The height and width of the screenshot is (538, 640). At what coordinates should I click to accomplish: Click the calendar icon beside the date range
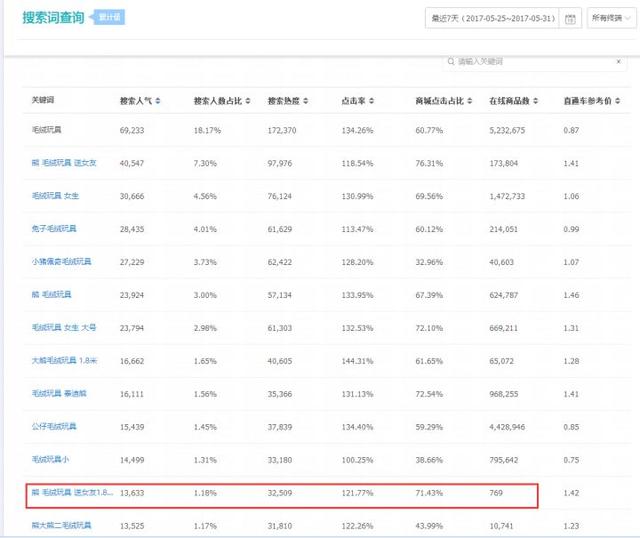coord(570,18)
